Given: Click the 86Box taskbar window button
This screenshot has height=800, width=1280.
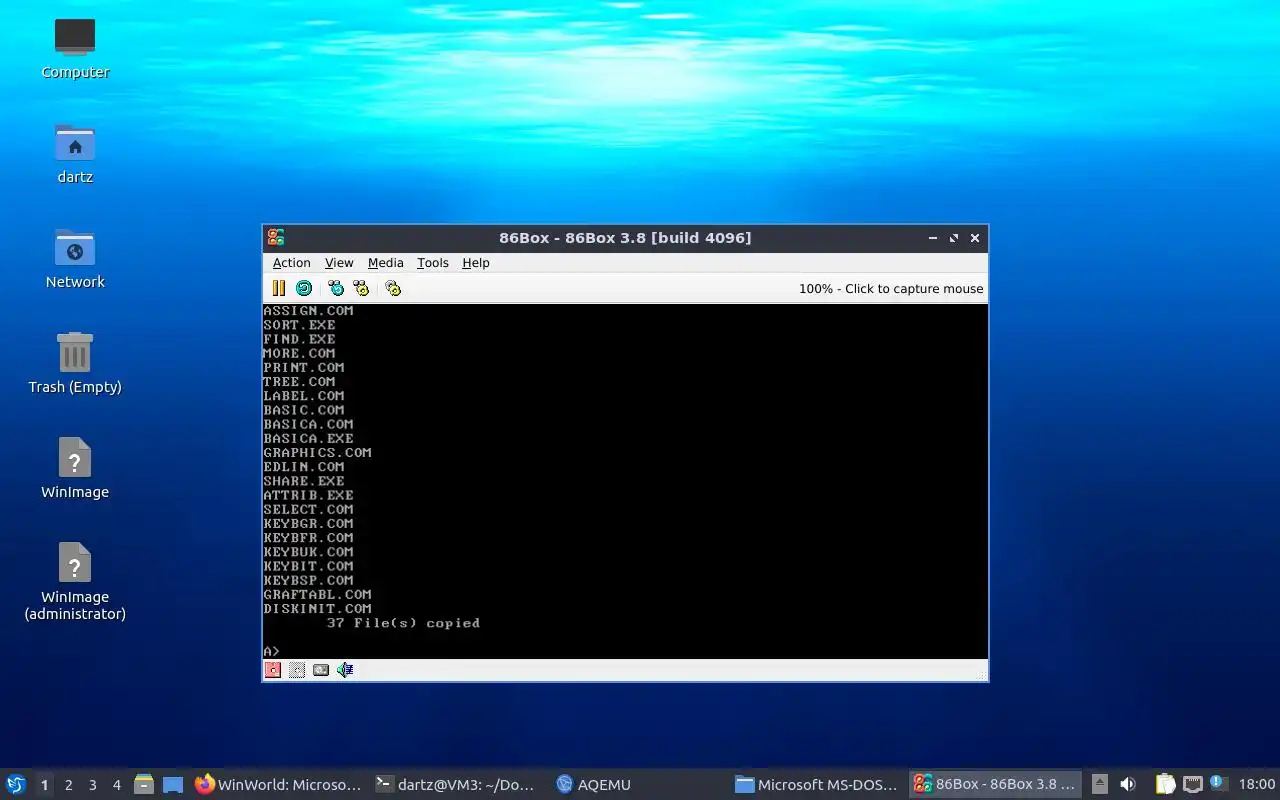Looking at the screenshot, I should [996, 784].
